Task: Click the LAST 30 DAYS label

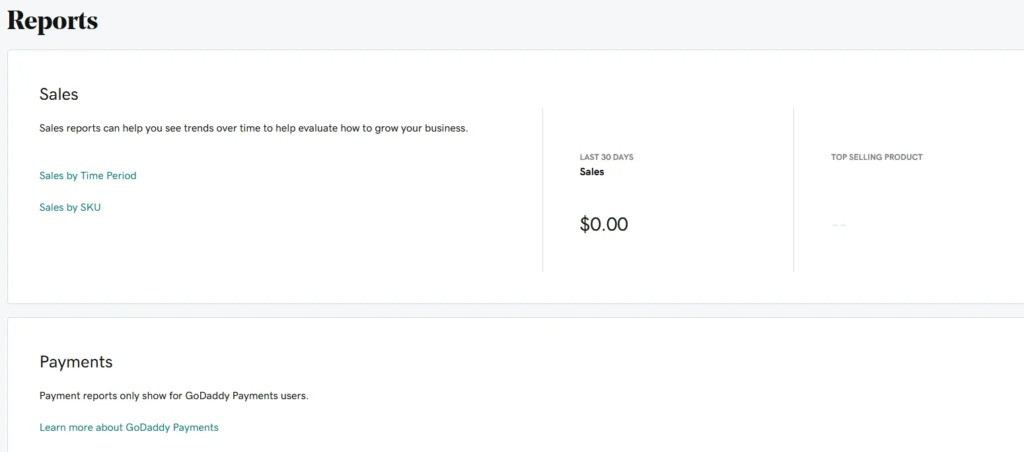Action: point(606,157)
